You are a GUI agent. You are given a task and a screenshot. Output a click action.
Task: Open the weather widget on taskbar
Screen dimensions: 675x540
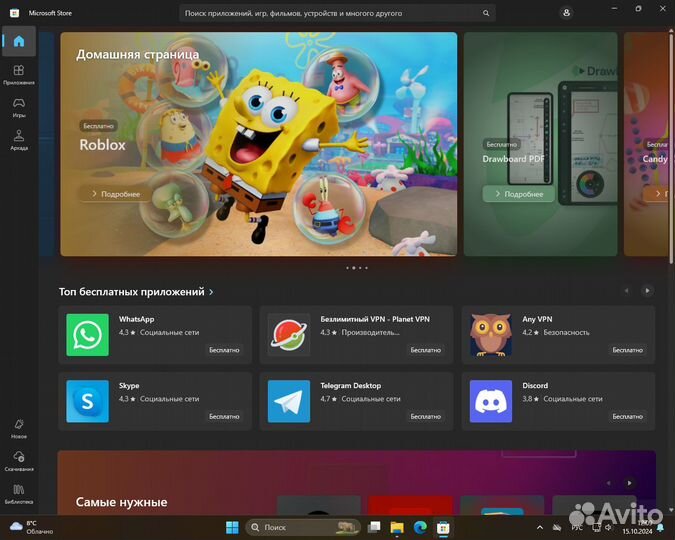pos(31,527)
